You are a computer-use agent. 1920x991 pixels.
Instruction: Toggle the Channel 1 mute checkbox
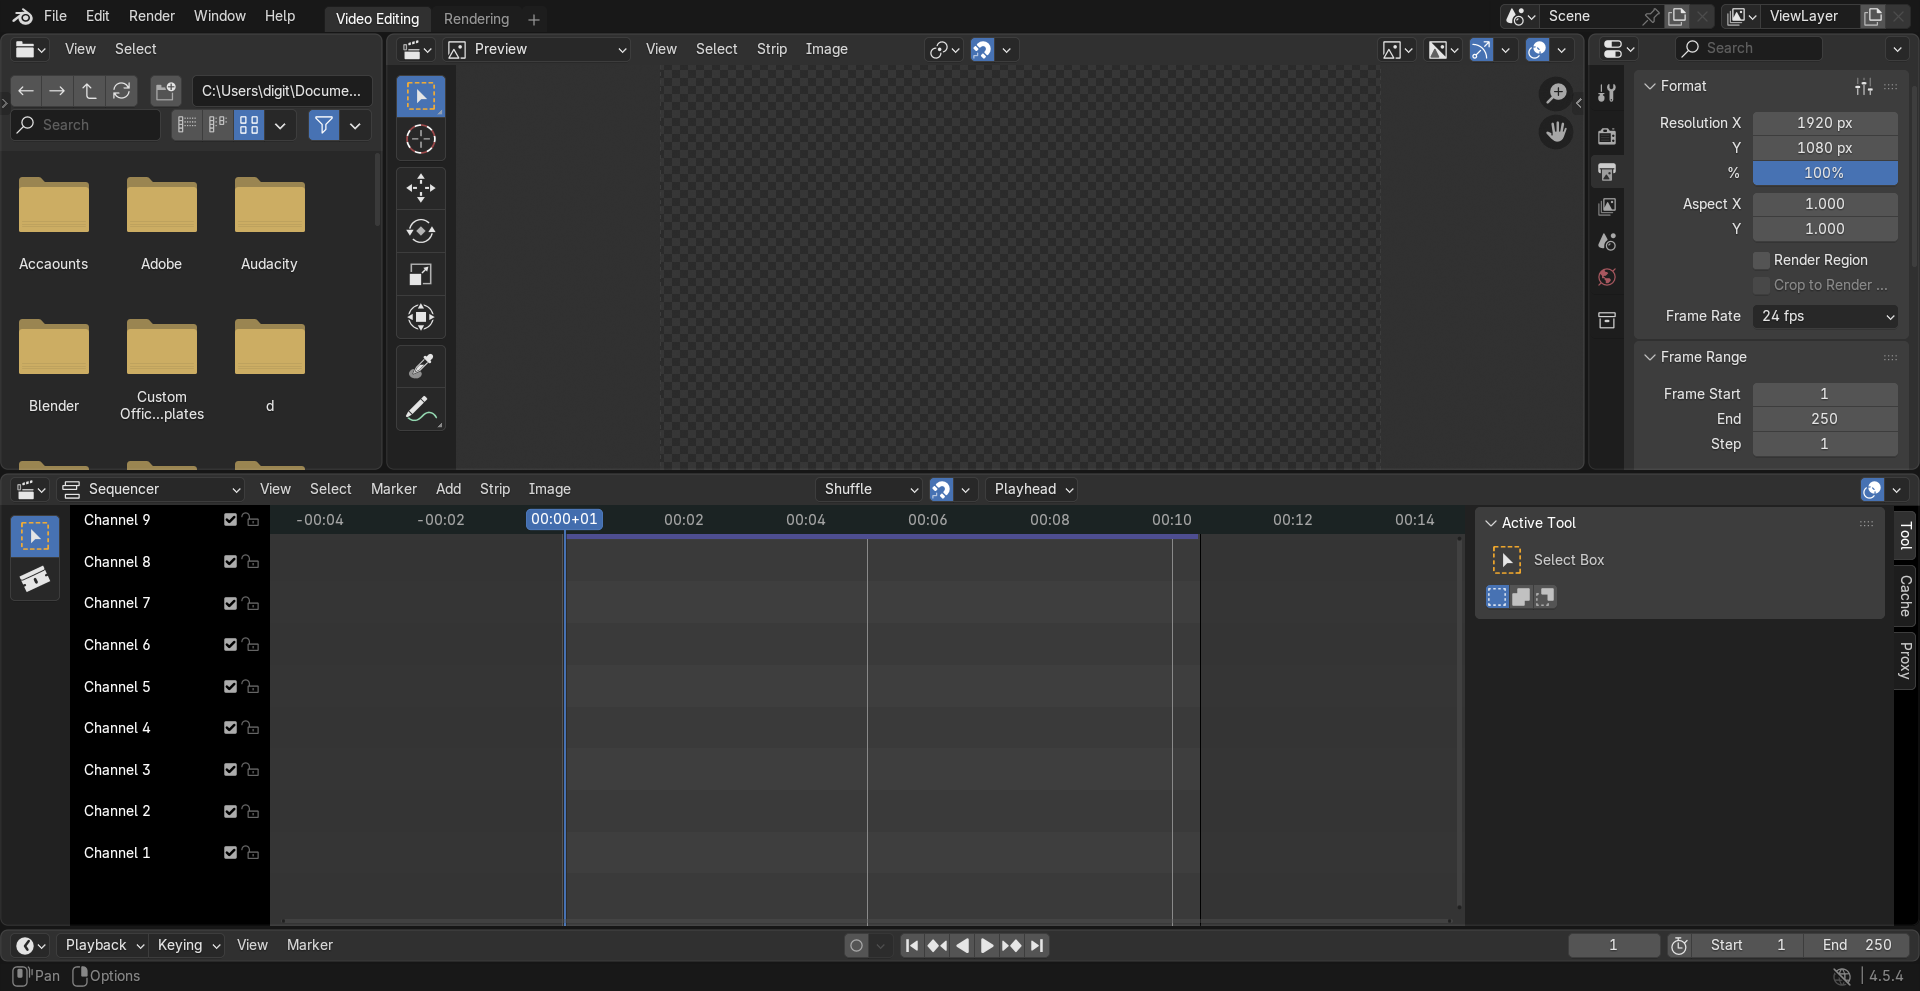point(230,853)
